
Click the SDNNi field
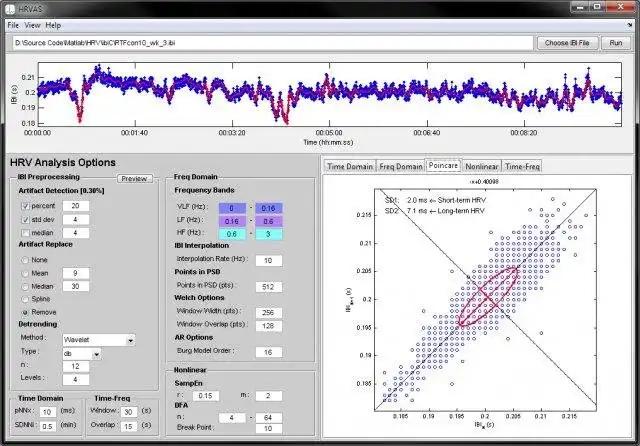(x=47, y=426)
